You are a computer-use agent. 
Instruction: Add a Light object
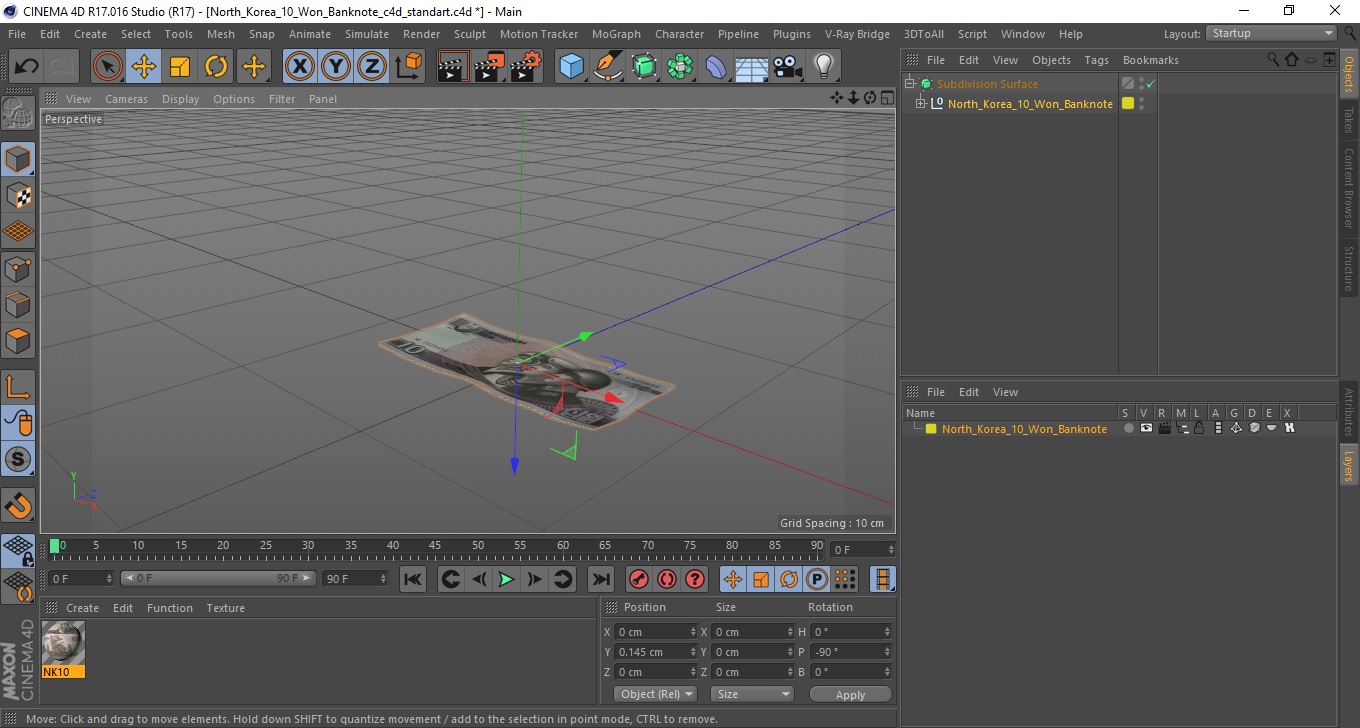point(823,67)
